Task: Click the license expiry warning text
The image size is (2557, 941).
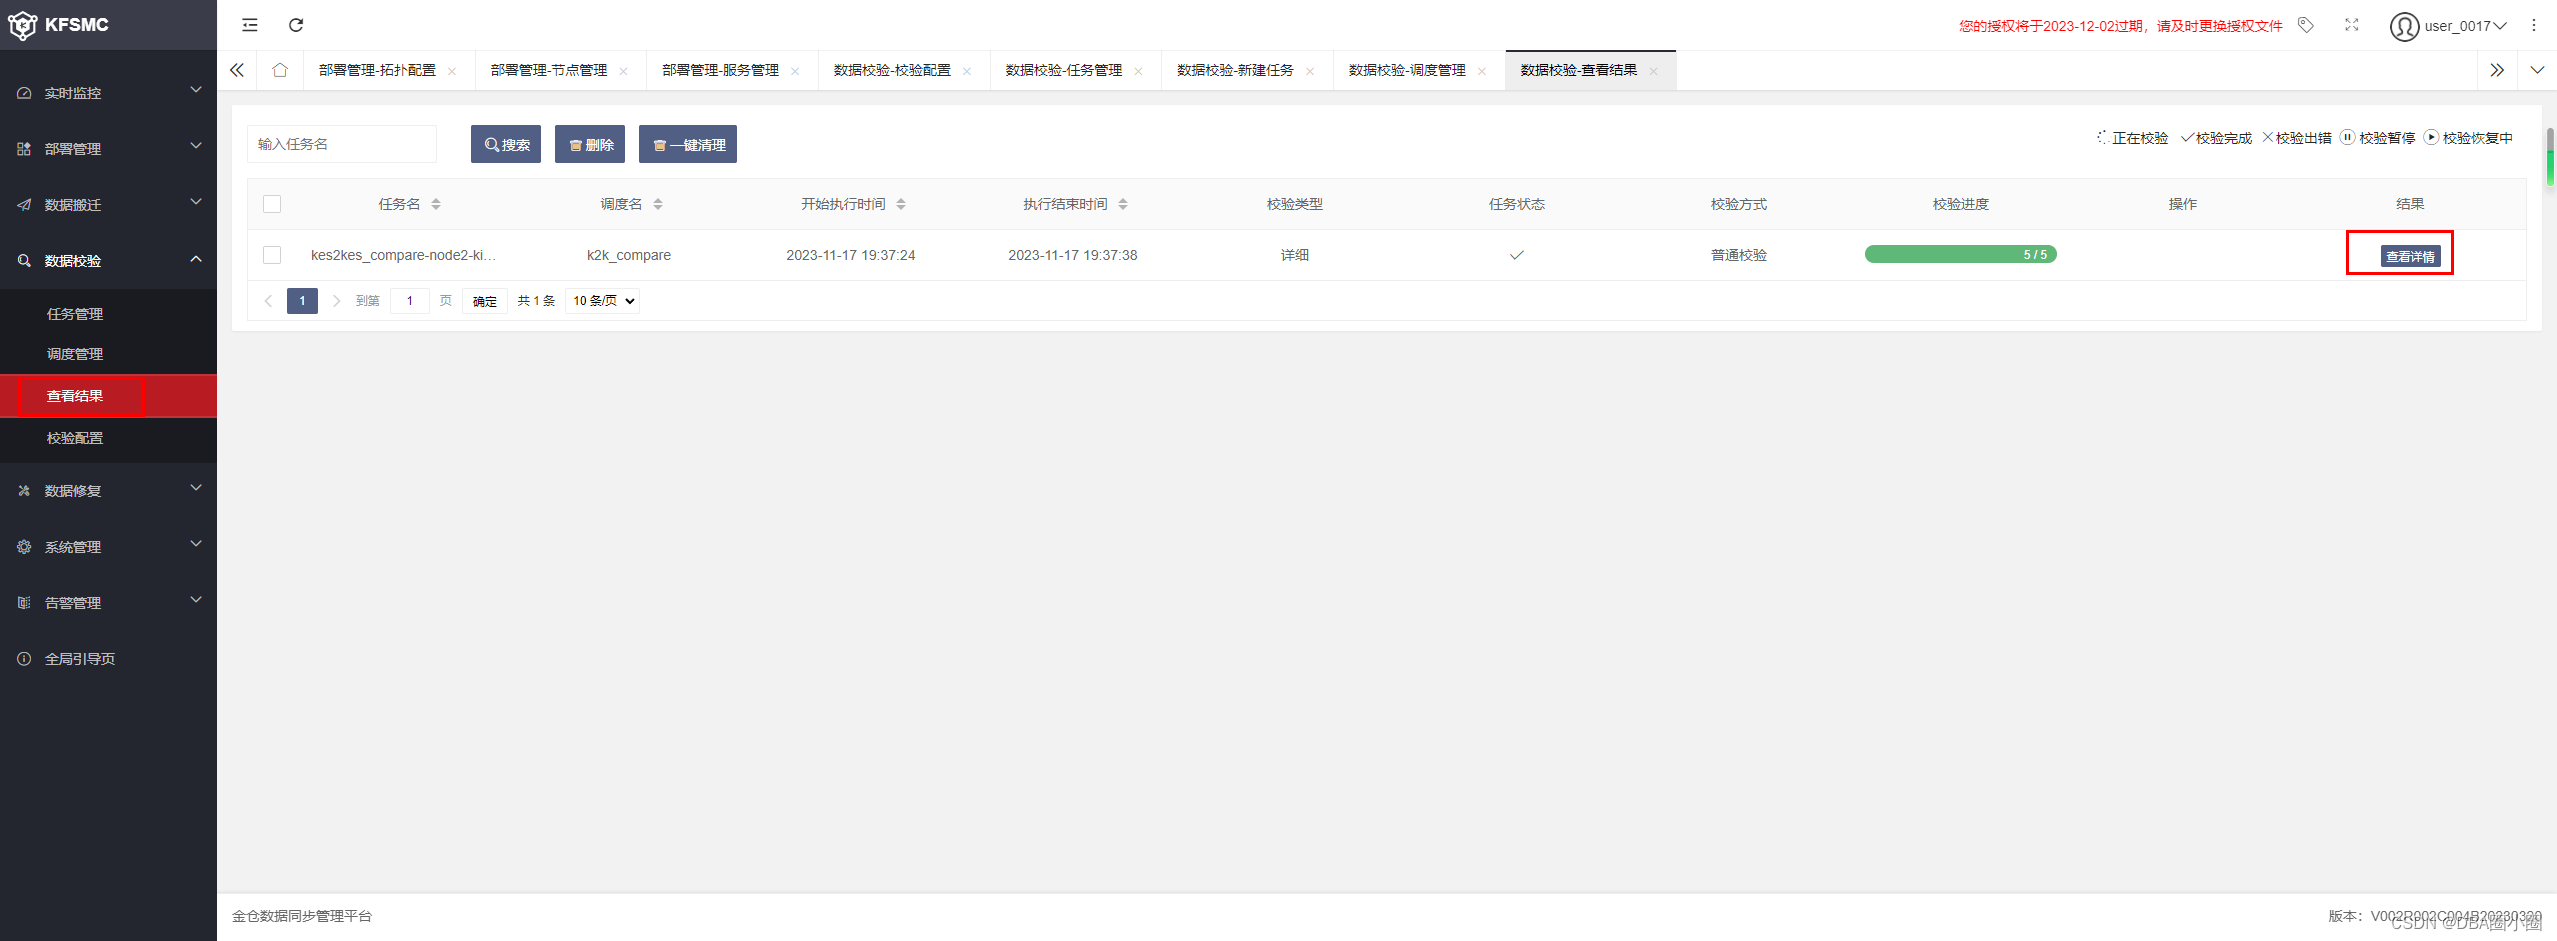Action: coord(2121,26)
